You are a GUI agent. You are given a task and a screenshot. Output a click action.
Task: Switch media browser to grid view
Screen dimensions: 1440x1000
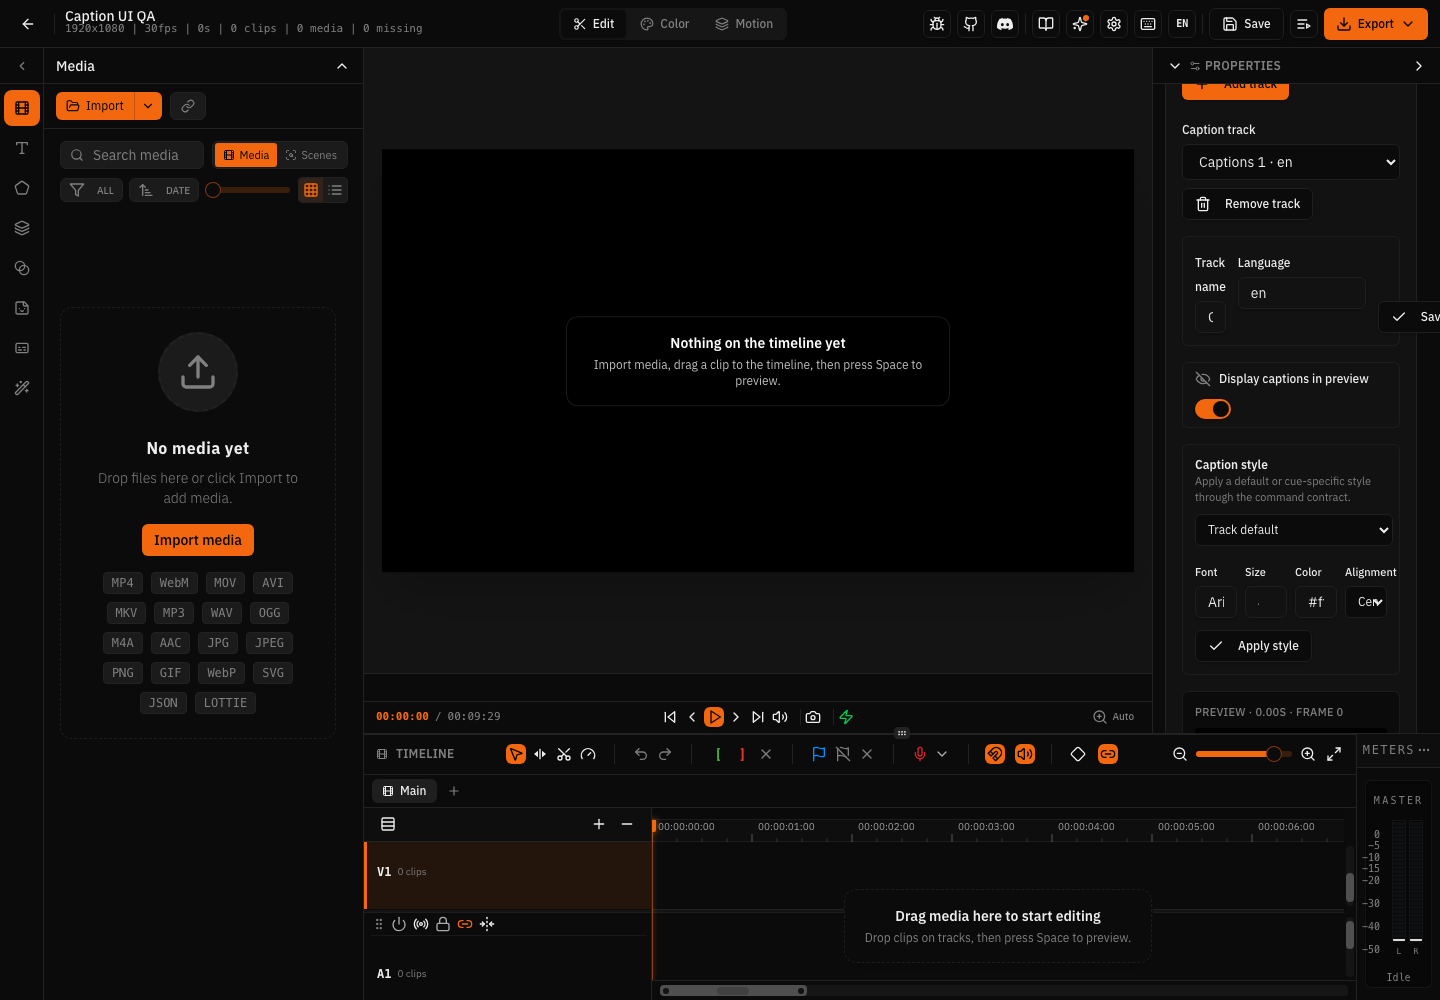click(311, 190)
